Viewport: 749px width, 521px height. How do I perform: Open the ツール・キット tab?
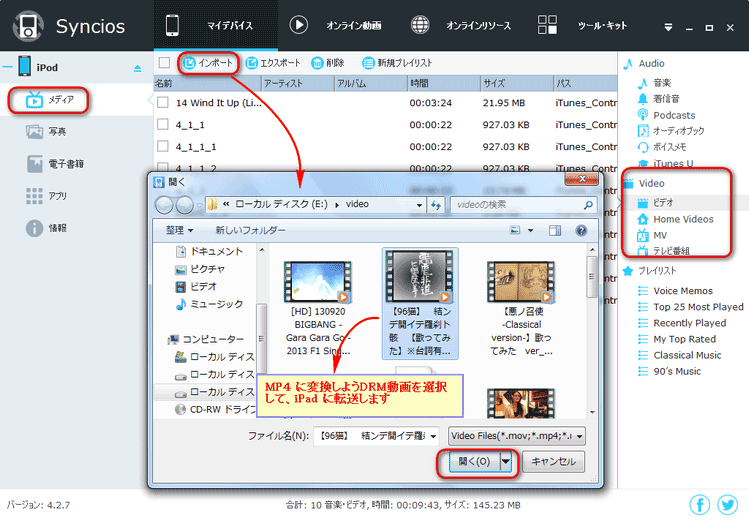(582, 25)
